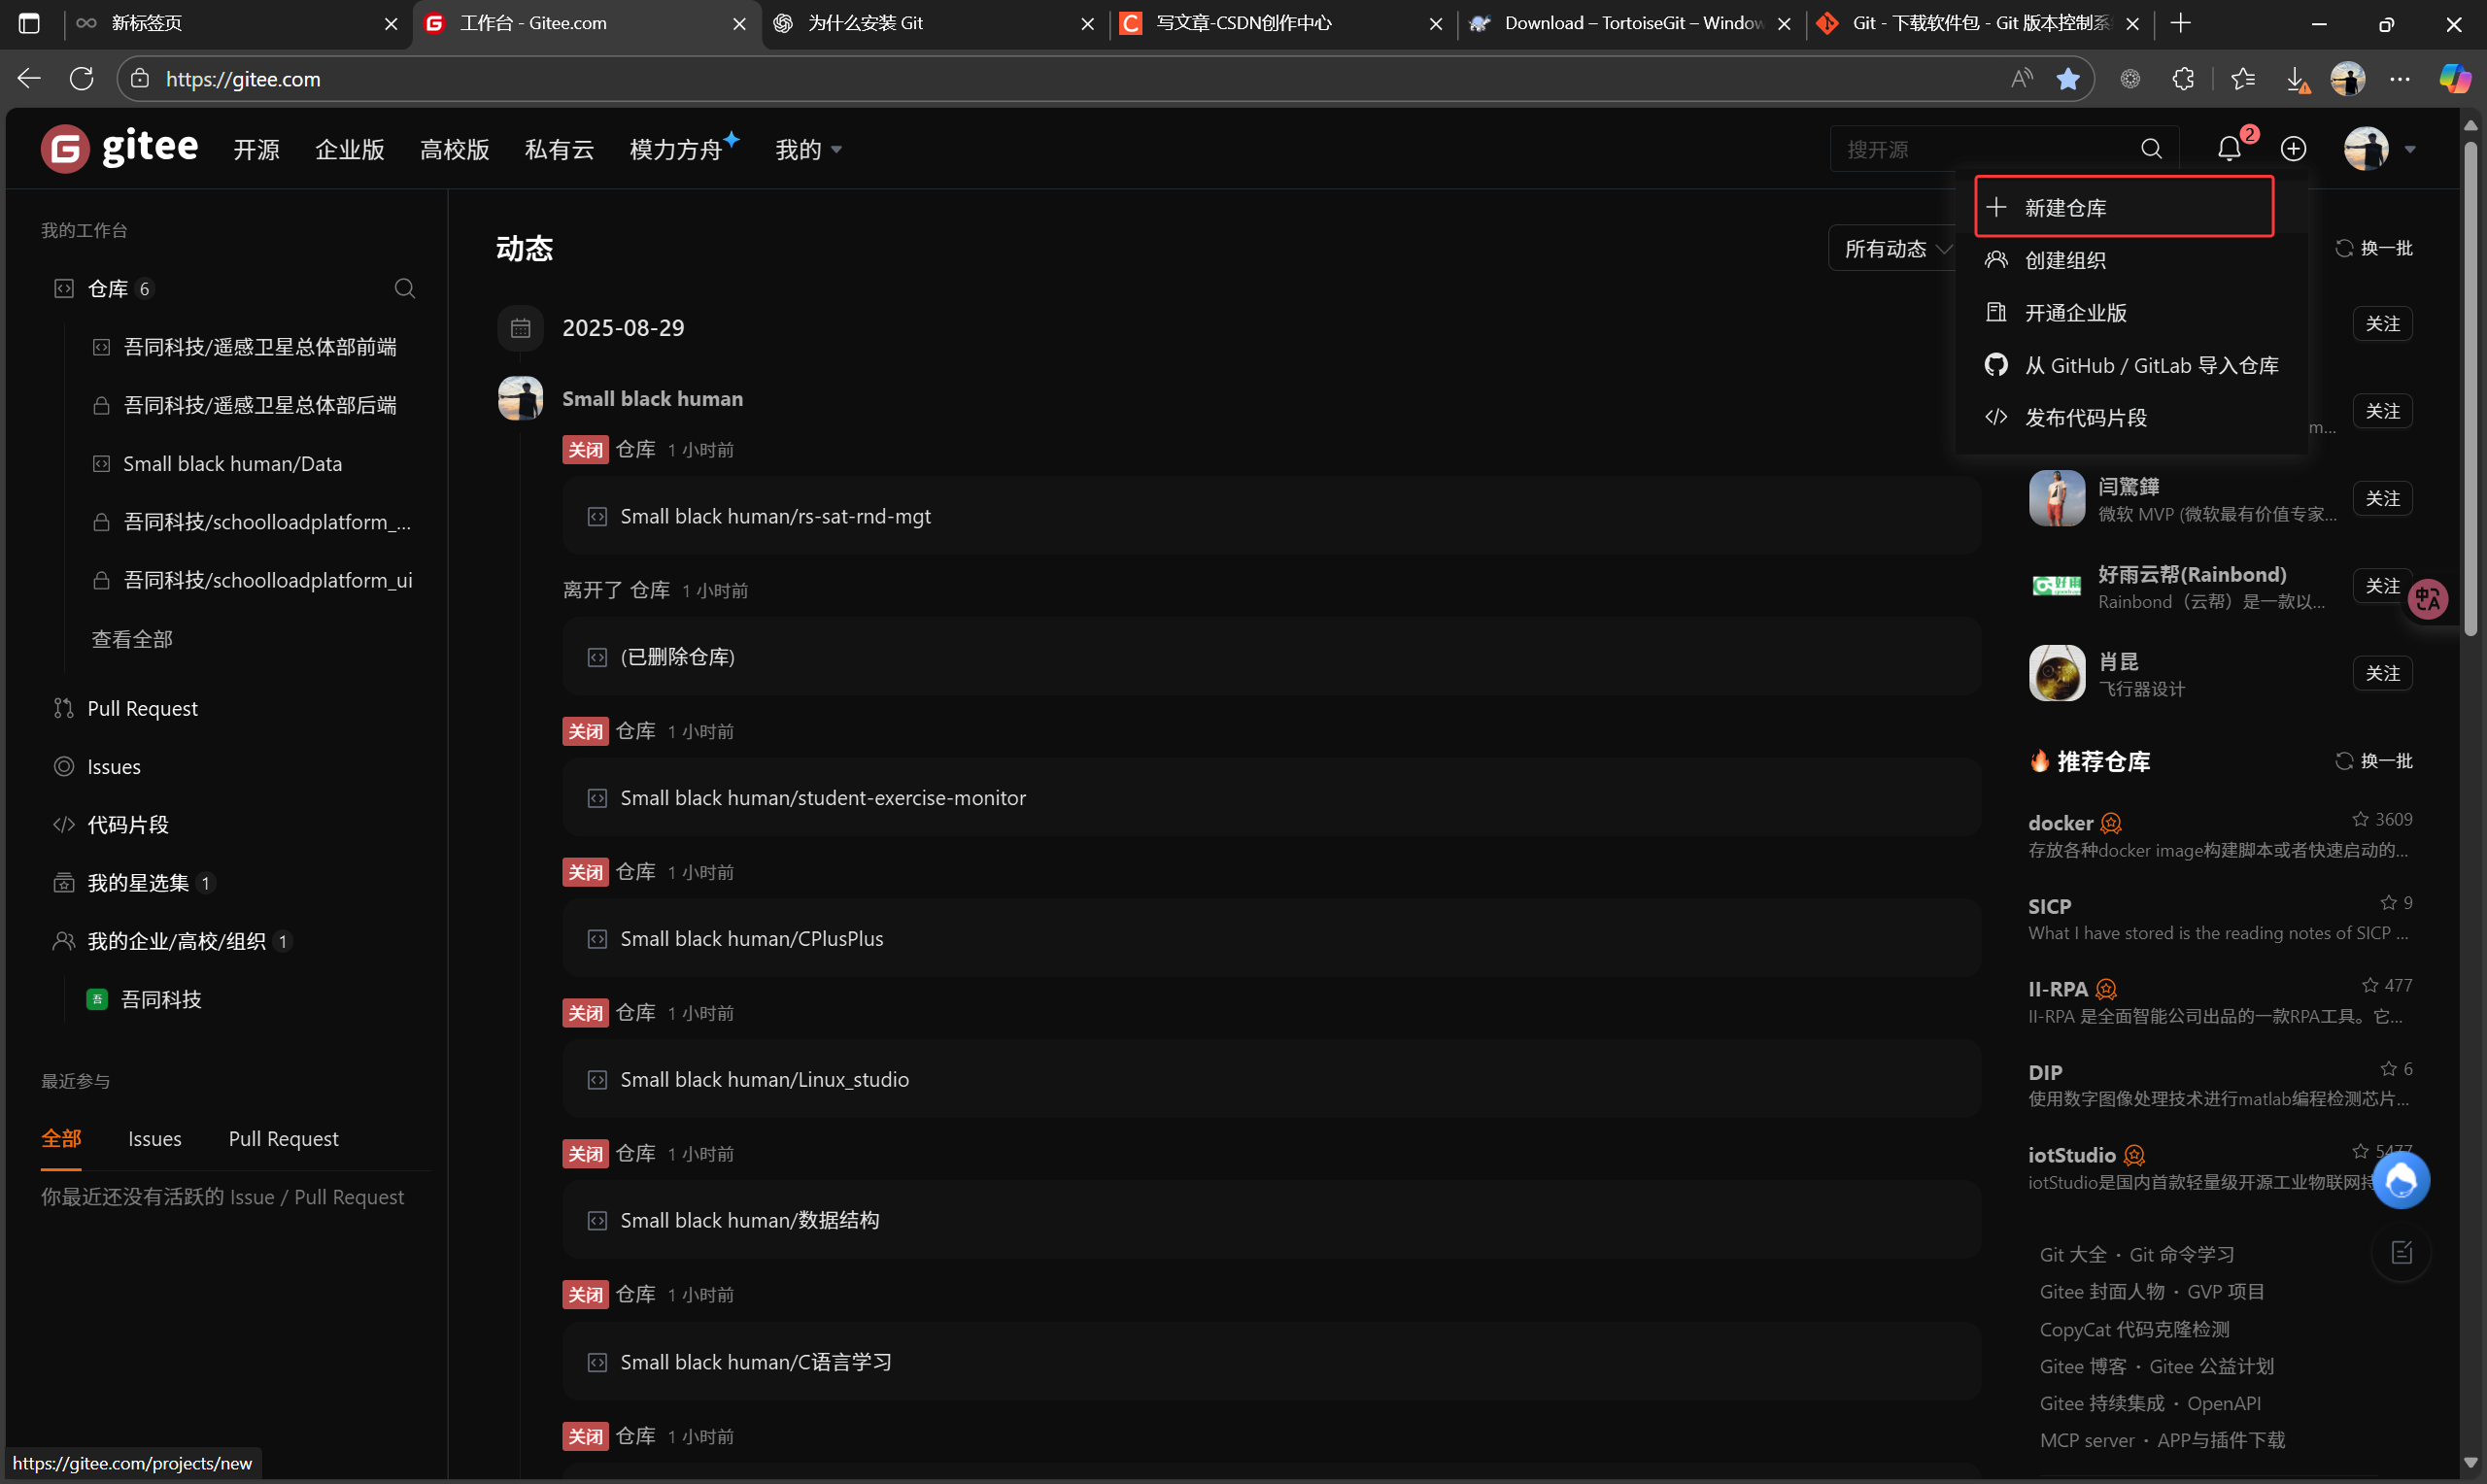Click the translation floating icon on right edge
Screen dimensions: 2487x1484
(x=2428, y=599)
